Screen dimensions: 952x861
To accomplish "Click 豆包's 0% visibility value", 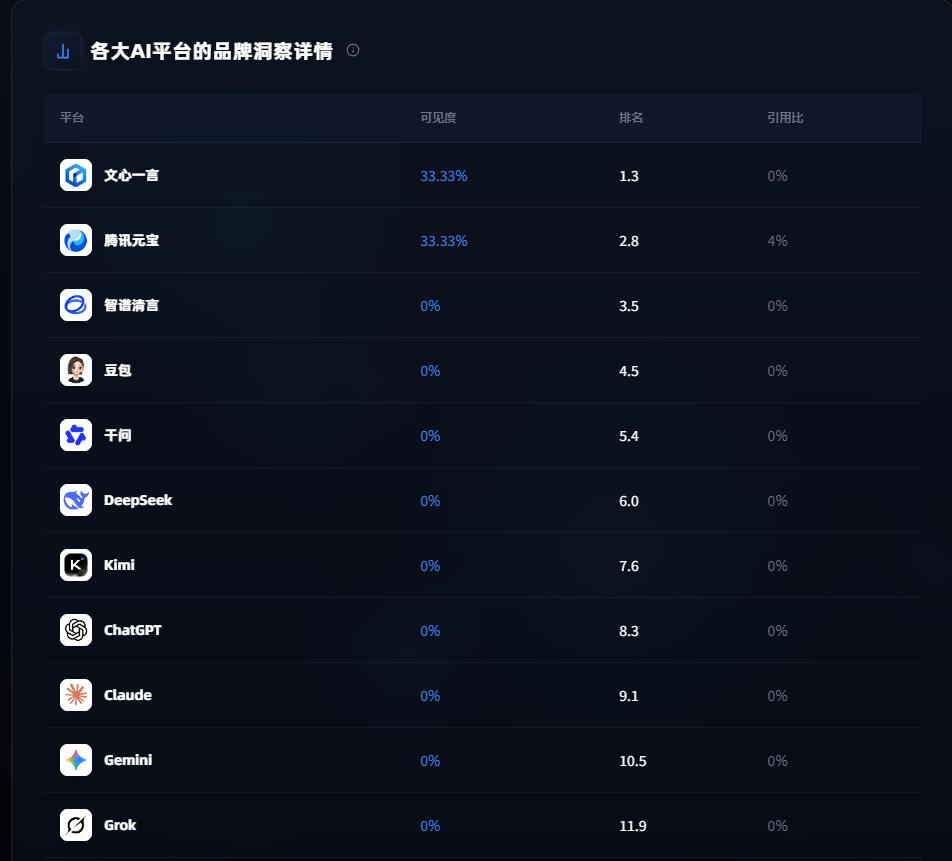I will point(430,371).
